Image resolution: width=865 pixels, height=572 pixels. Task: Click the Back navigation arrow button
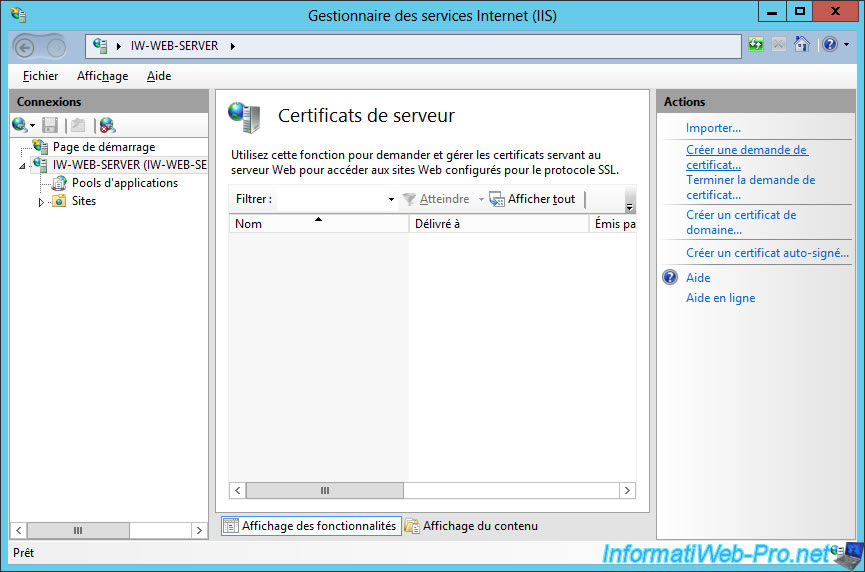25,47
